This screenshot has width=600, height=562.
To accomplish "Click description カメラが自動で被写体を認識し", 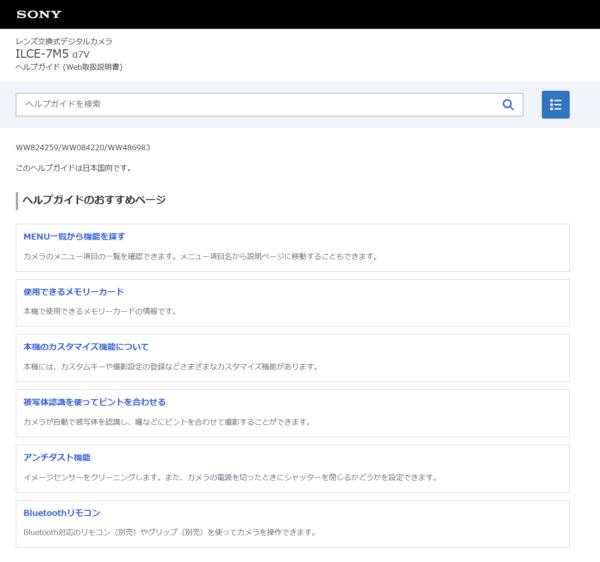I will tap(166, 422).
